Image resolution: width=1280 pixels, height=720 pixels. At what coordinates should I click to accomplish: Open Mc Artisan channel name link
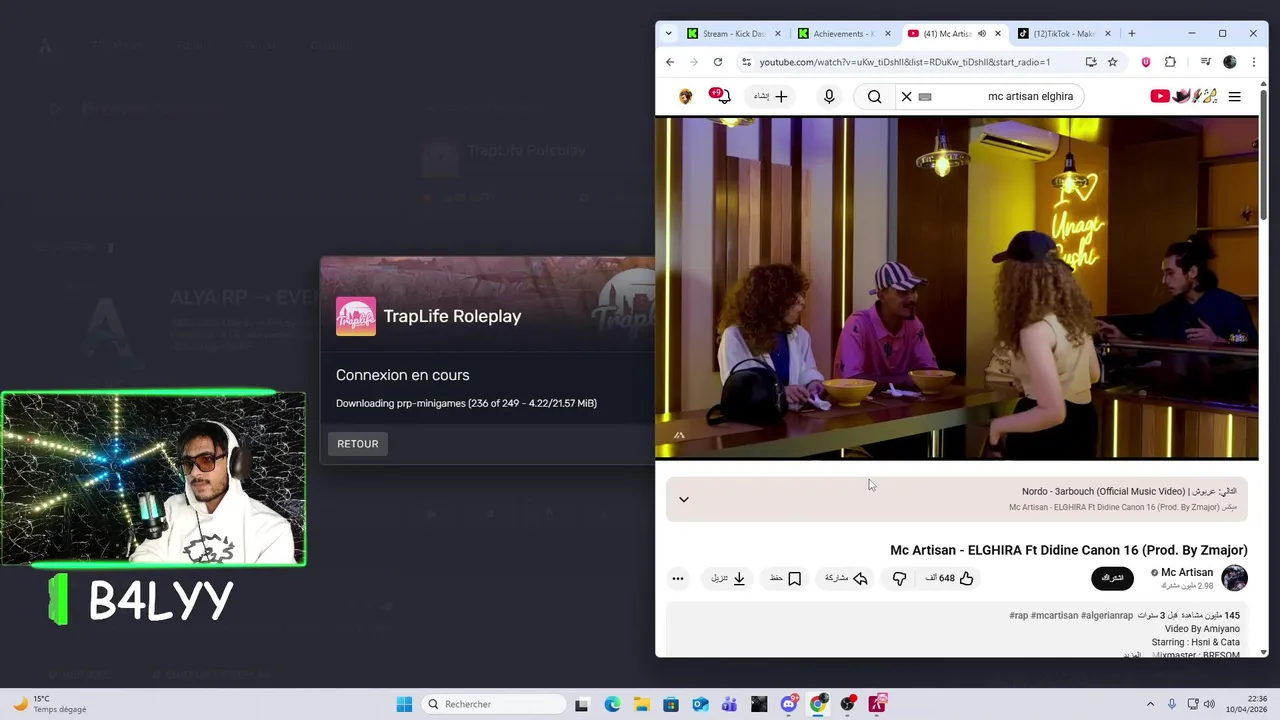tap(1187, 572)
